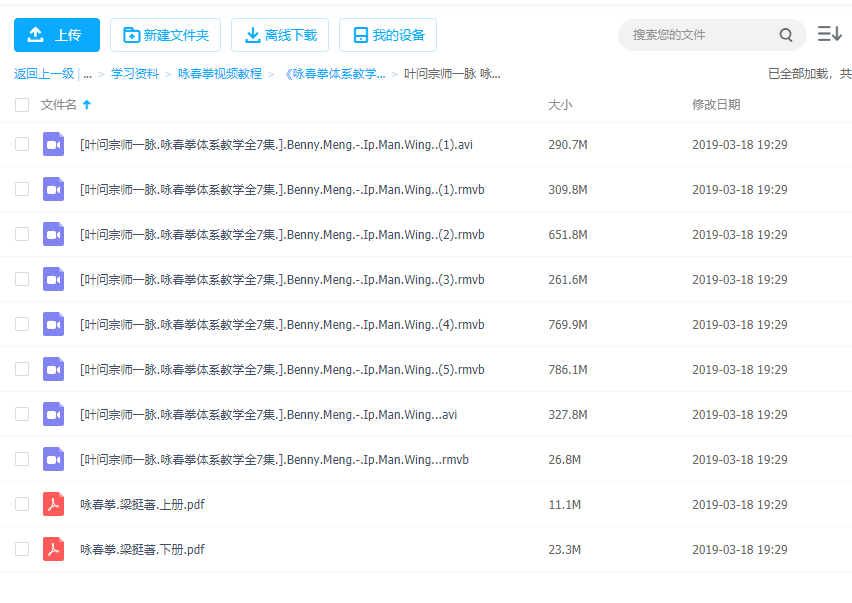Open 咏春拳.梁挺著.上册.pdf file name
The image size is (852, 603).
tap(142, 505)
